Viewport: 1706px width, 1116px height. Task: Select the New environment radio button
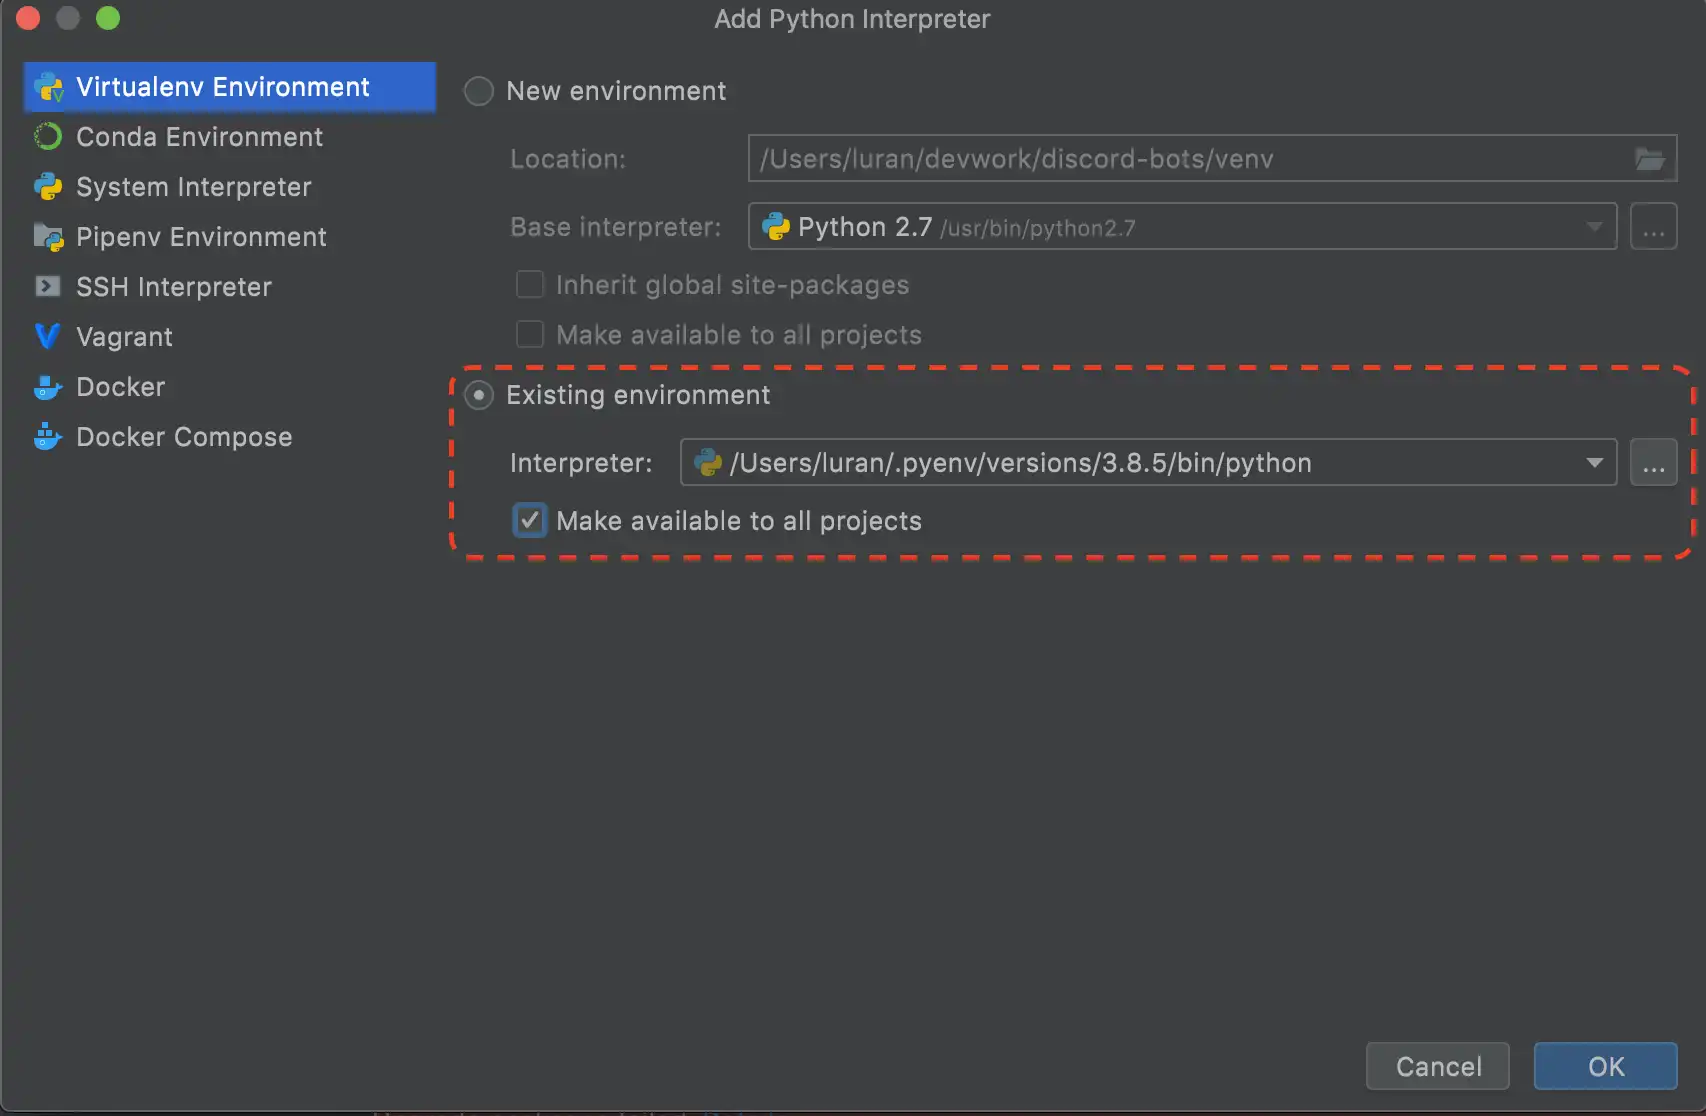478,91
